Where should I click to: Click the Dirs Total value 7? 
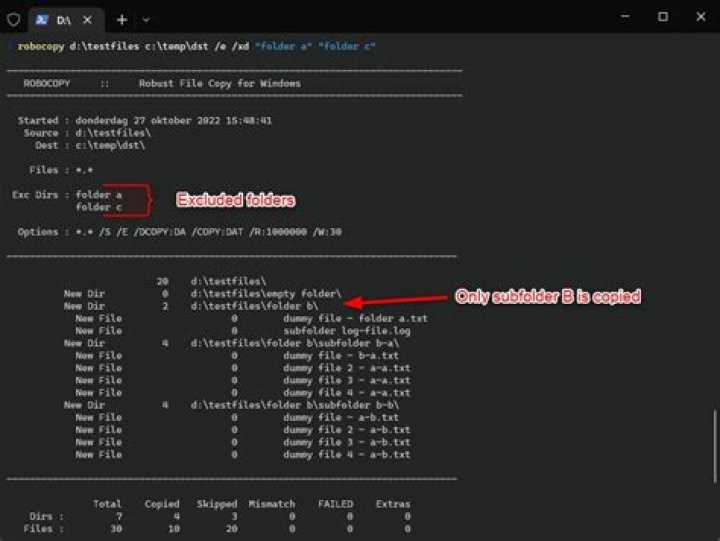pyautogui.click(x=119, y=516)
